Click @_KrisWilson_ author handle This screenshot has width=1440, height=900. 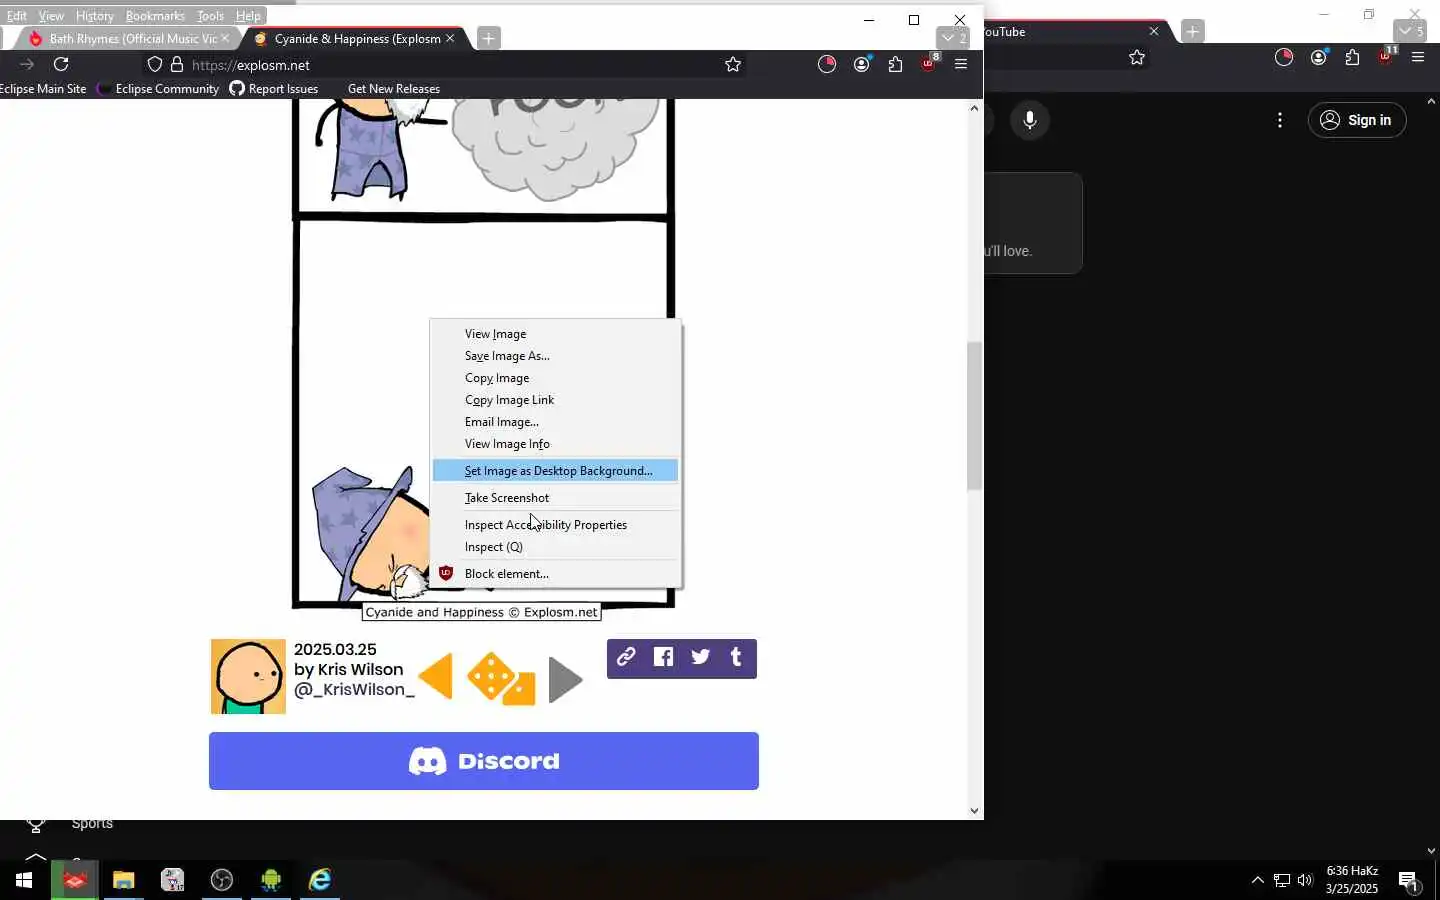coord(354,689)
